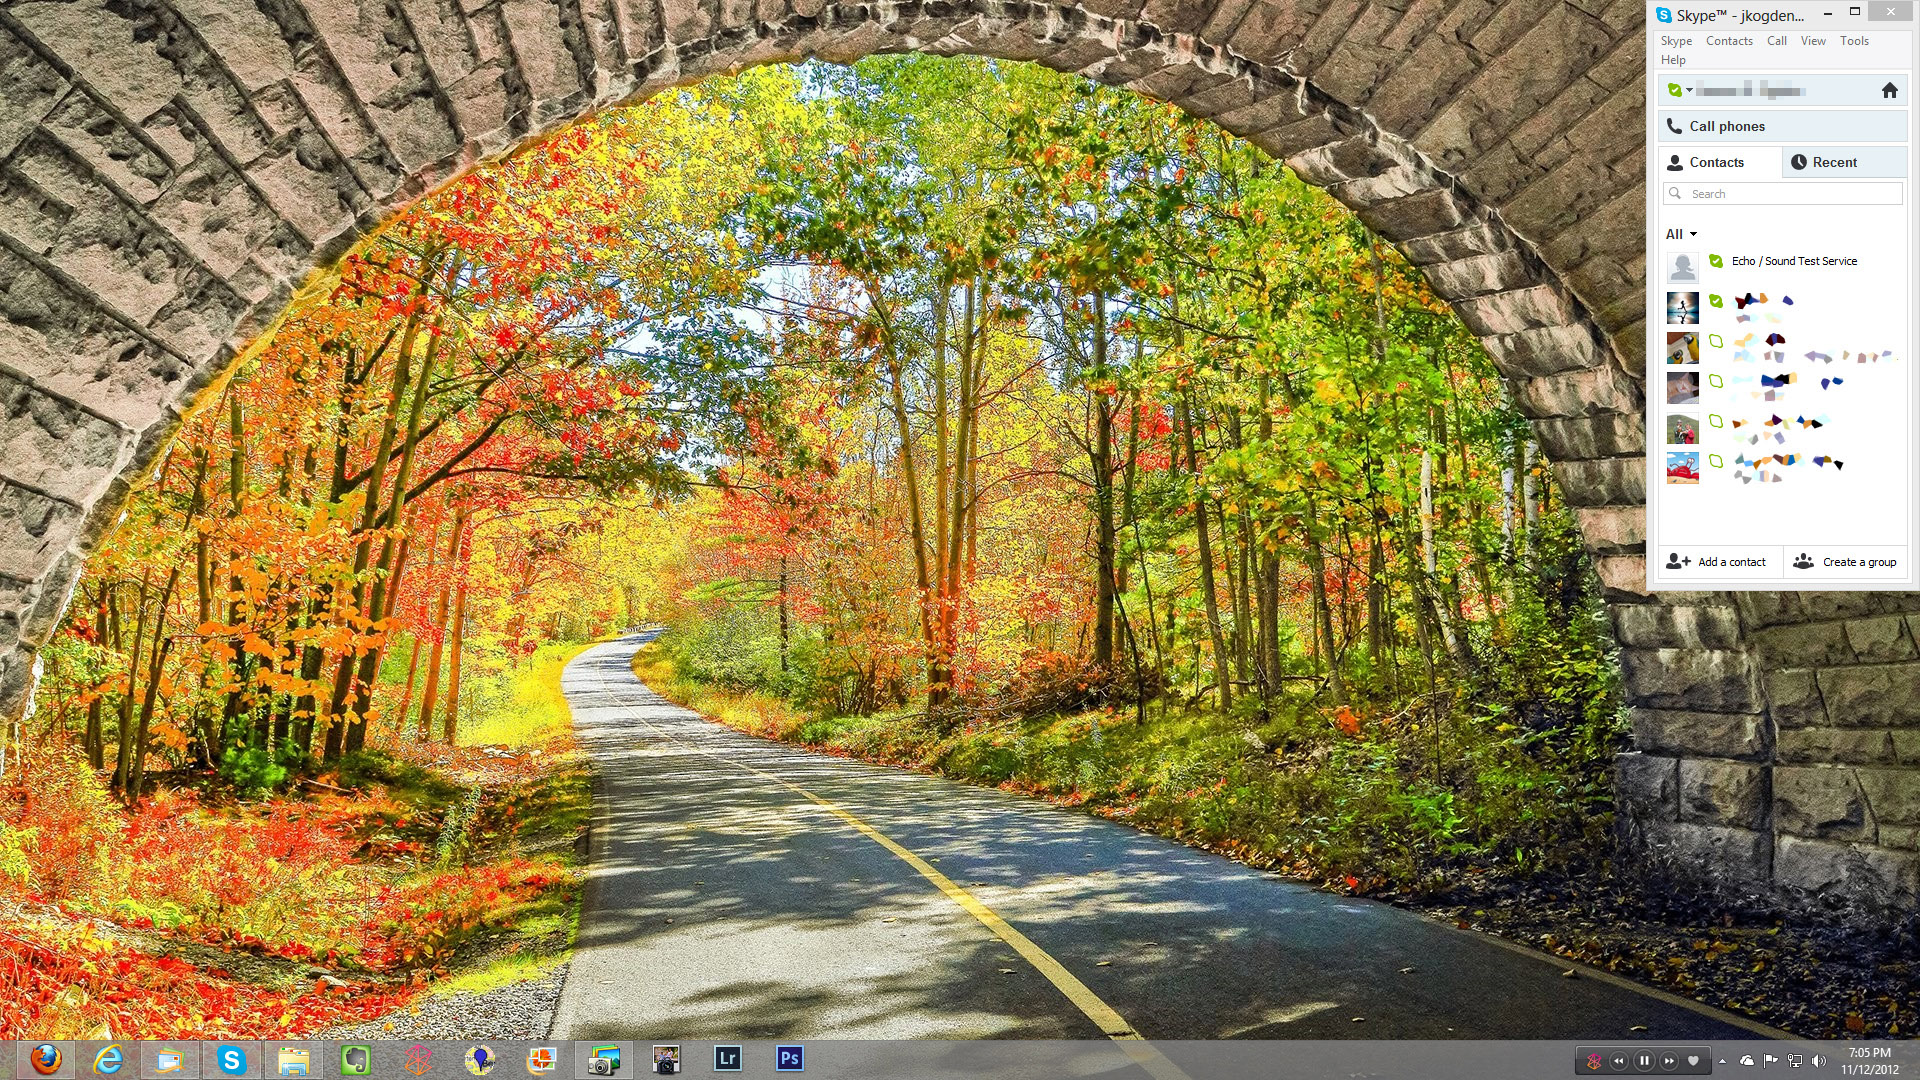Click the Zune heart favorite icon
1920x1080 pixels.
[1693, 1061]
